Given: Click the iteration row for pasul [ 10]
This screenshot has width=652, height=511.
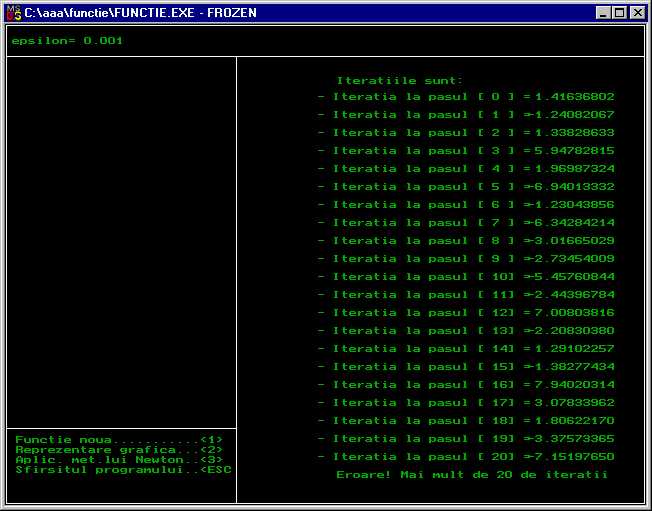Looking at the screenshot, I should [466, 276].
